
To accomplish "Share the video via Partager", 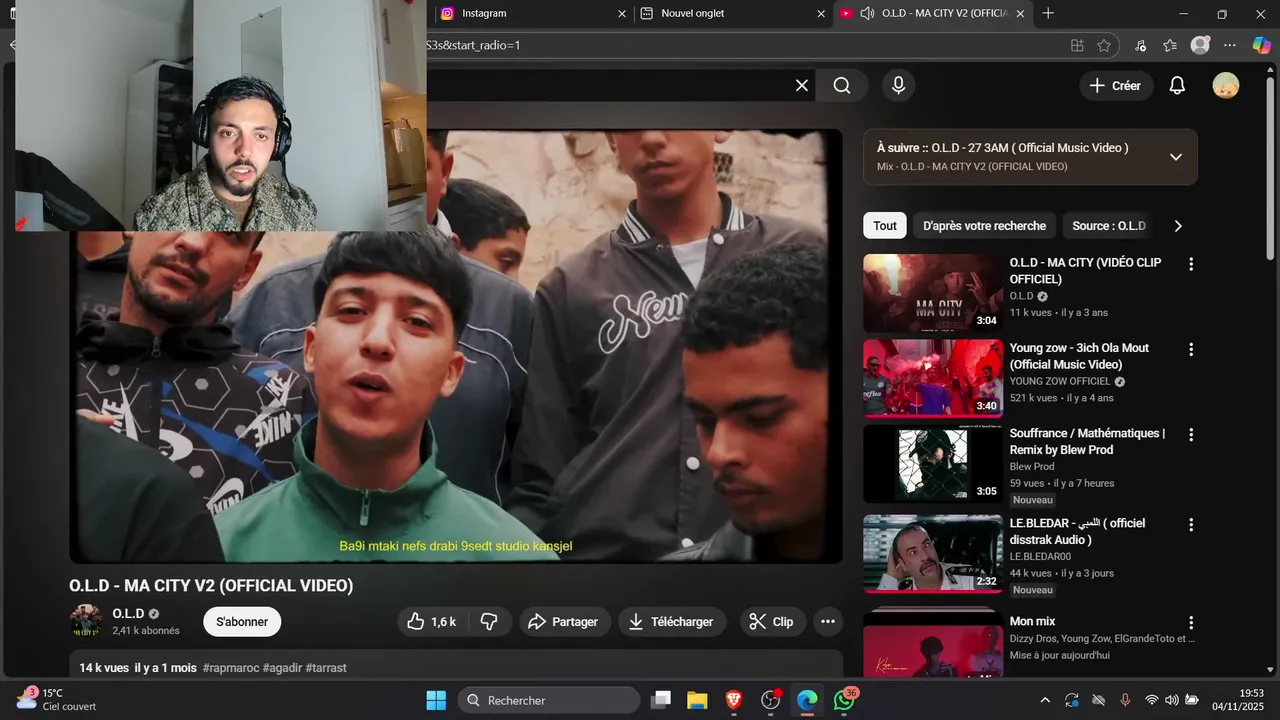I will [x=563, y=622].
